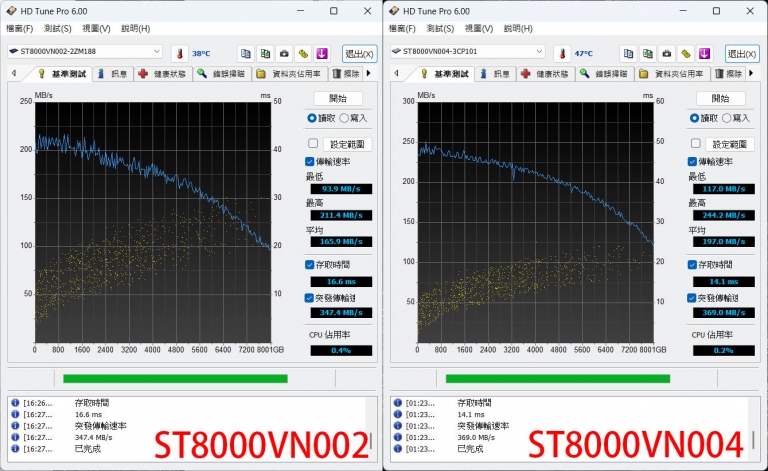This screenshot has height=471, width=768.
Task: Open ST8000VN004-3CP101 drive dropdown
Action: click(x=467, y=51)
